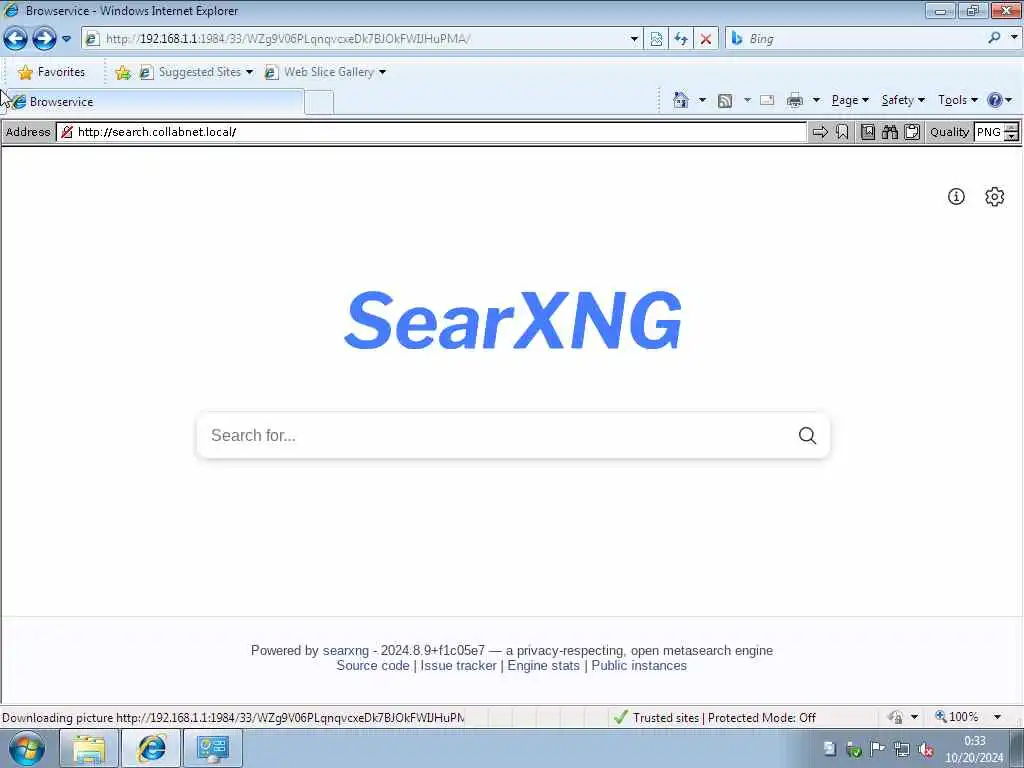The width and height of the screenshot is (1024, 768).
Task: Open the Engine stats link
Action: pos(543,665)
